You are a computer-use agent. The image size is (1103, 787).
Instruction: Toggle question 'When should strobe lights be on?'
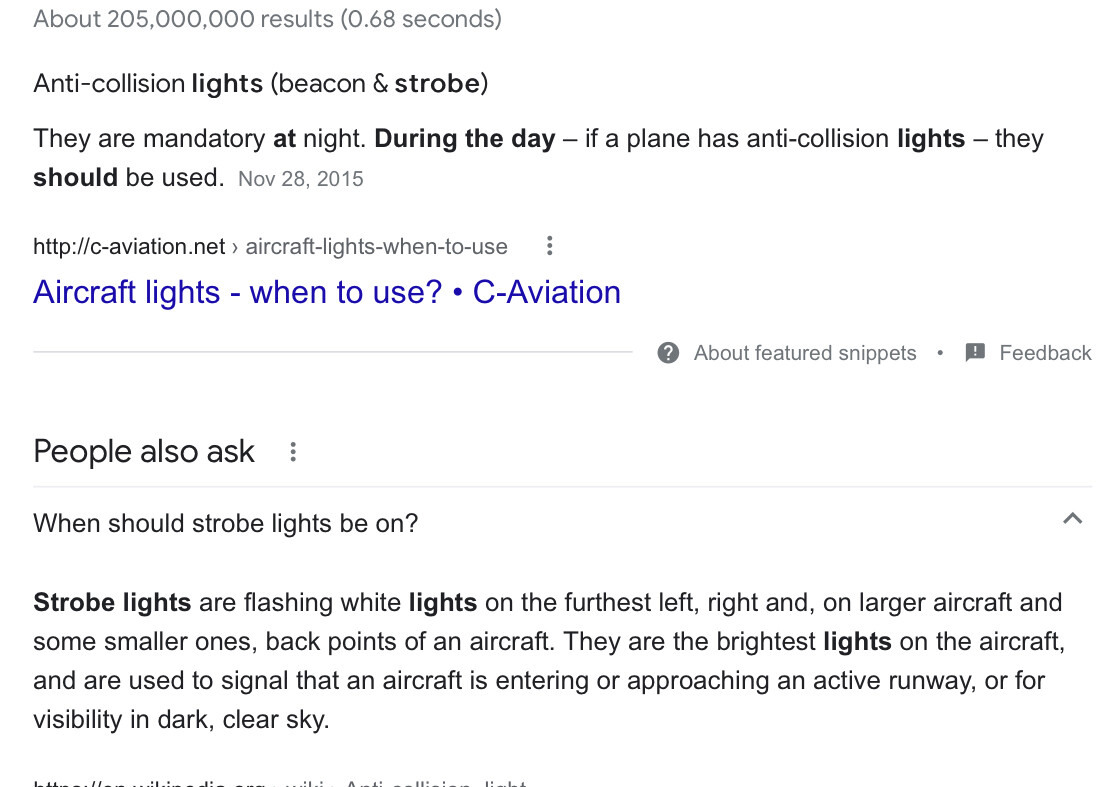point(226,523)
